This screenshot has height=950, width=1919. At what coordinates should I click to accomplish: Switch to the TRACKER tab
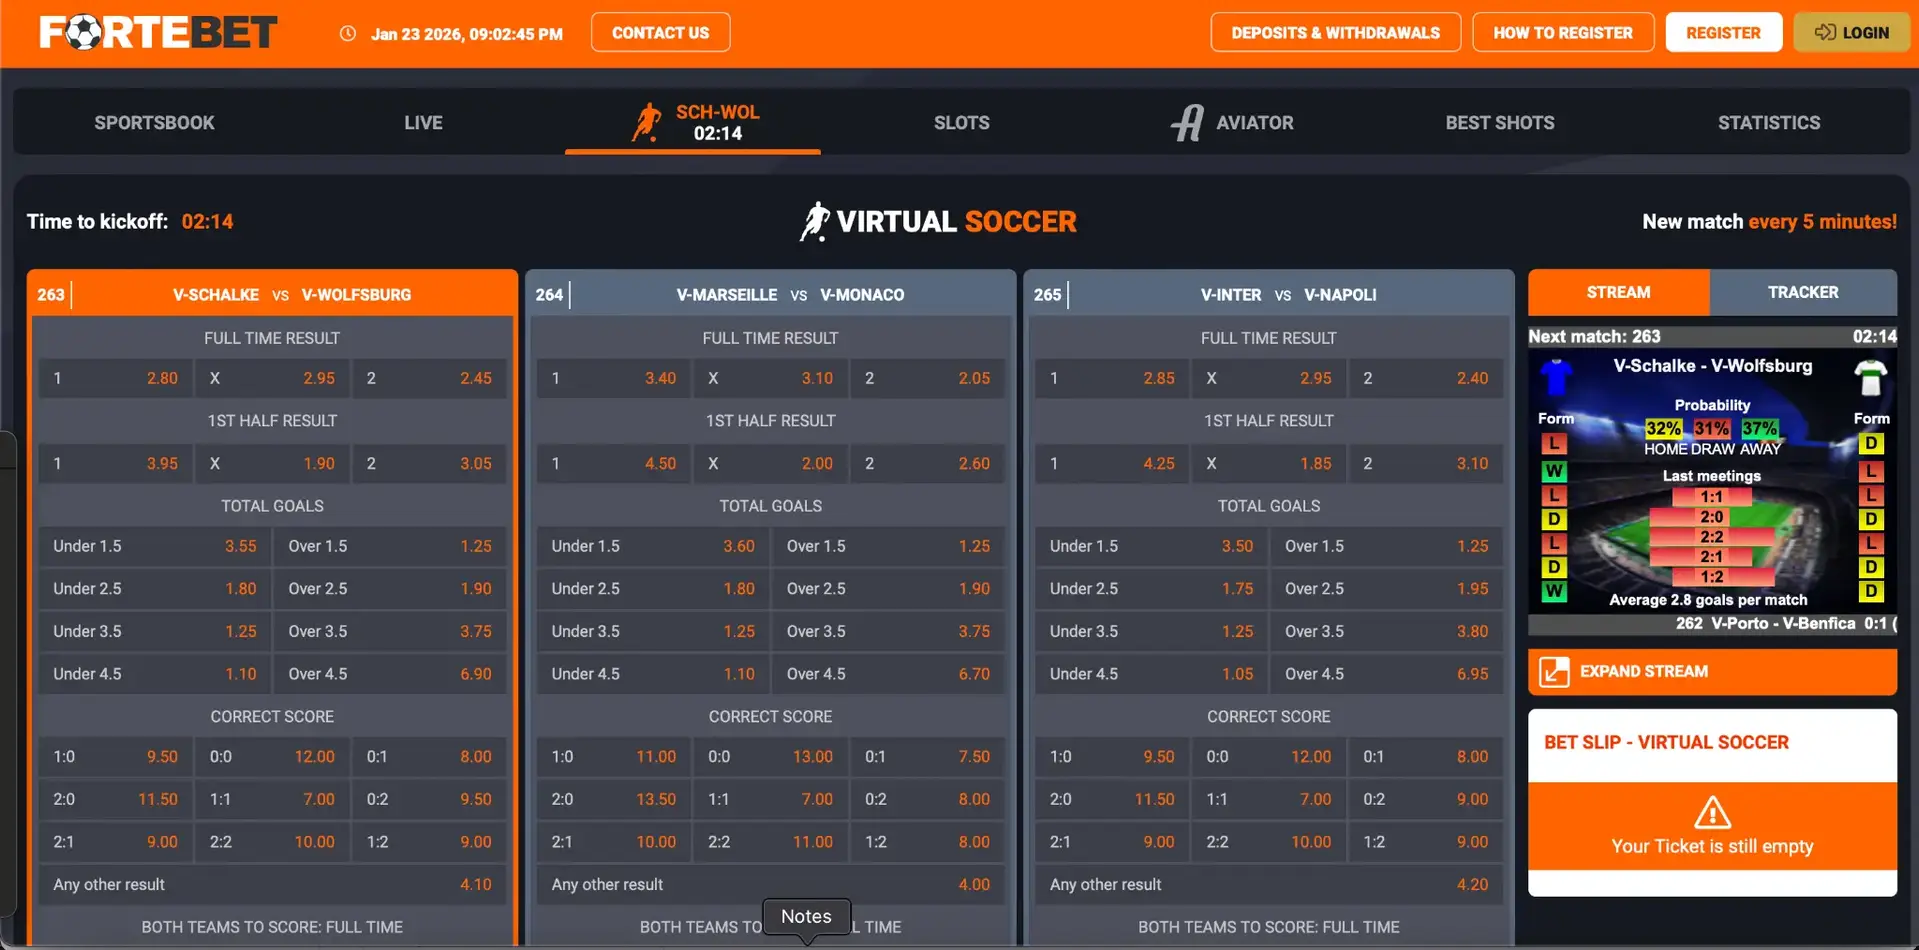tap(1802, 292)
